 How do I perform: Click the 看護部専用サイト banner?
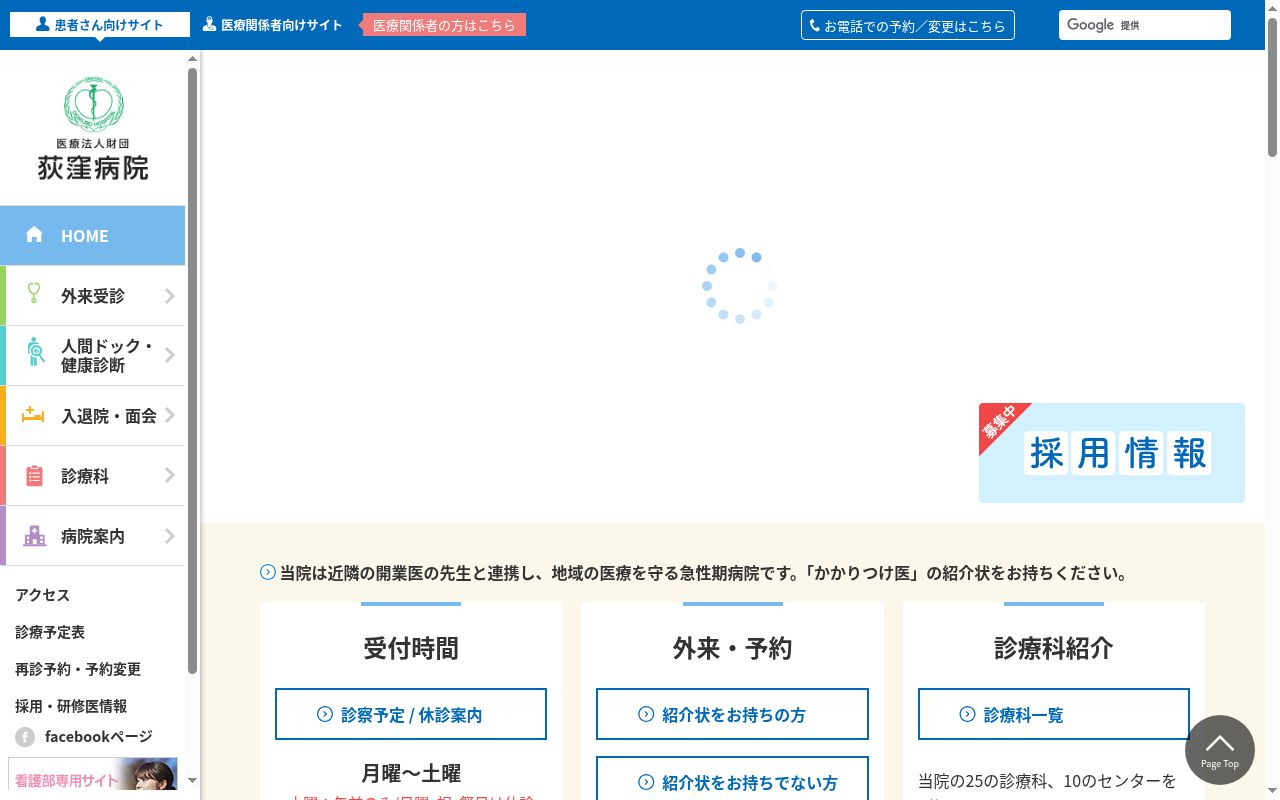[93, 774]
